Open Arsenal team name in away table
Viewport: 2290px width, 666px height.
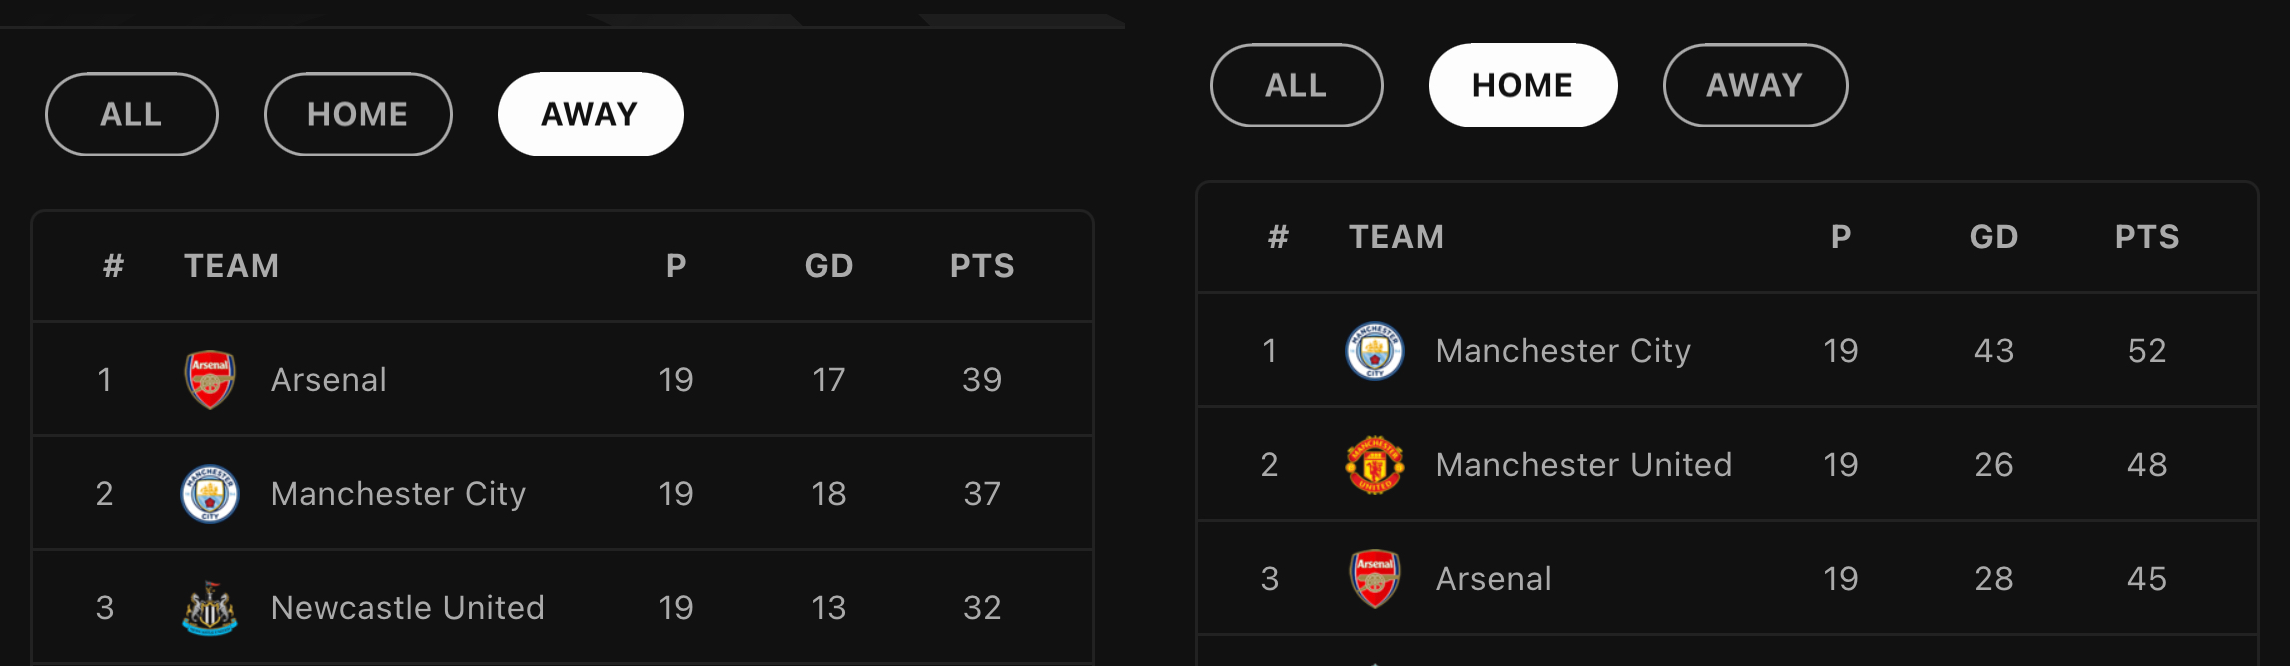[329, 379]
